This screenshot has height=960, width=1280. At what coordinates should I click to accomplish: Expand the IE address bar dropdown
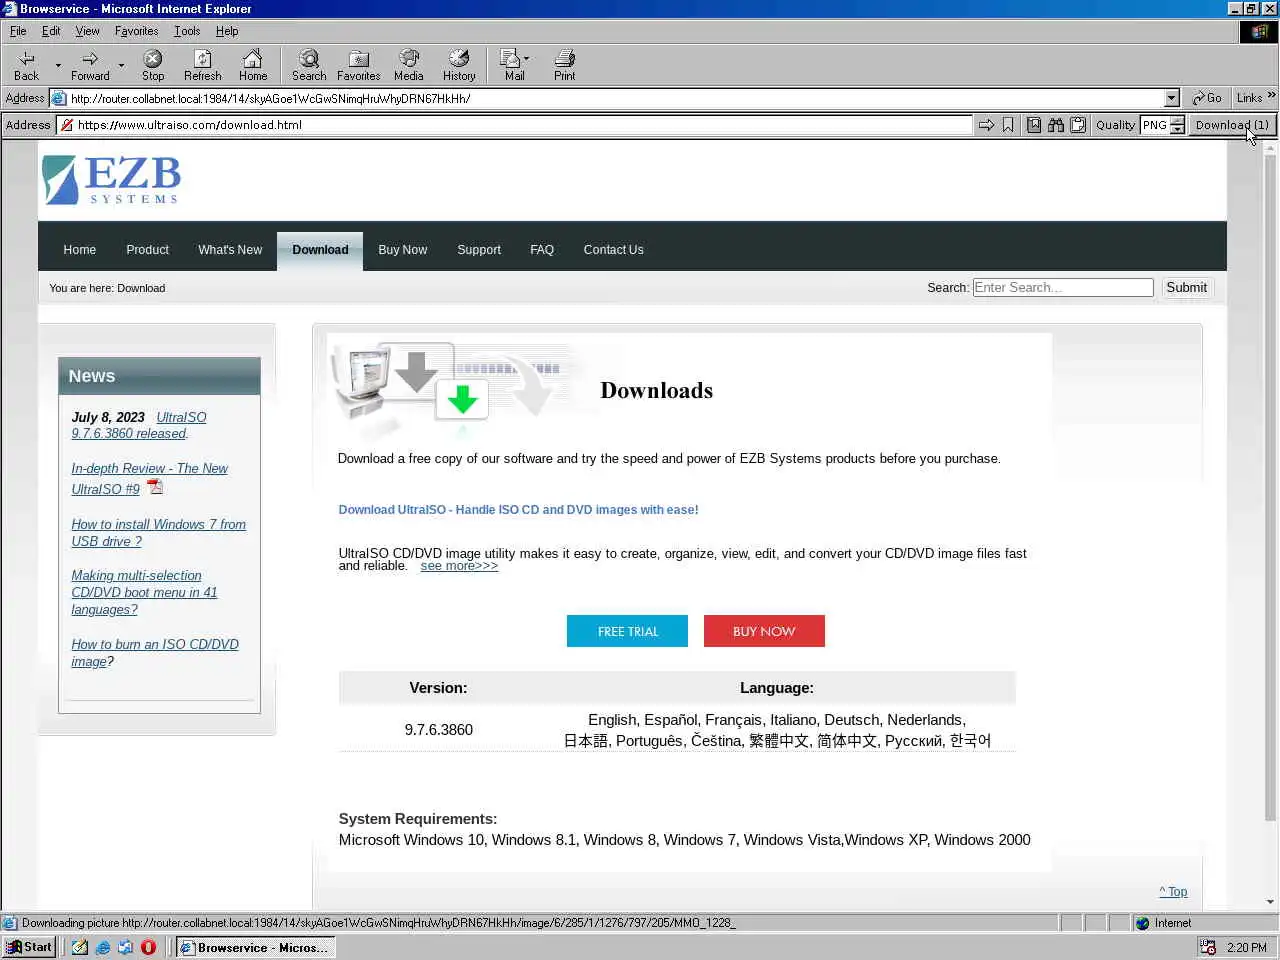click(x=1172, y=98)
